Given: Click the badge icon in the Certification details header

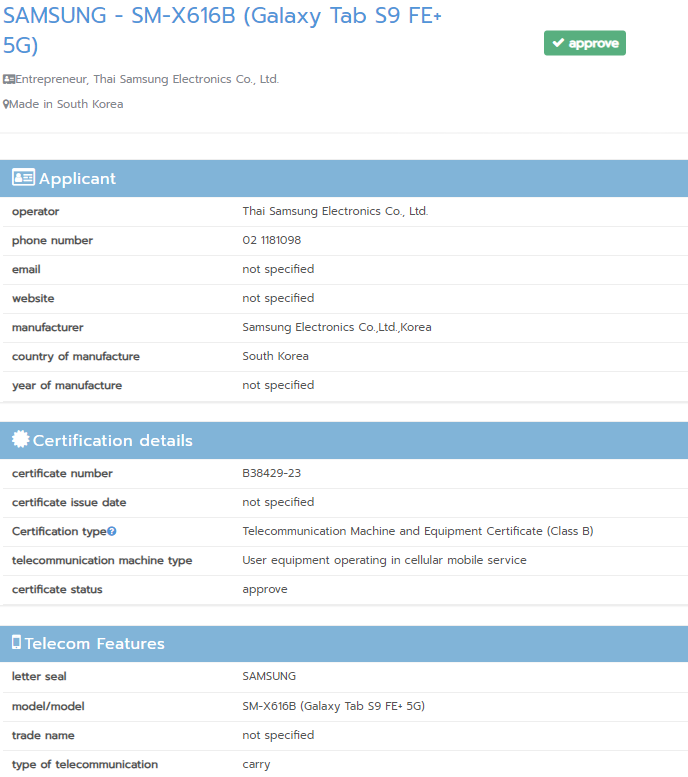Looking at the screenshot, I should click(x=20, y=440).
